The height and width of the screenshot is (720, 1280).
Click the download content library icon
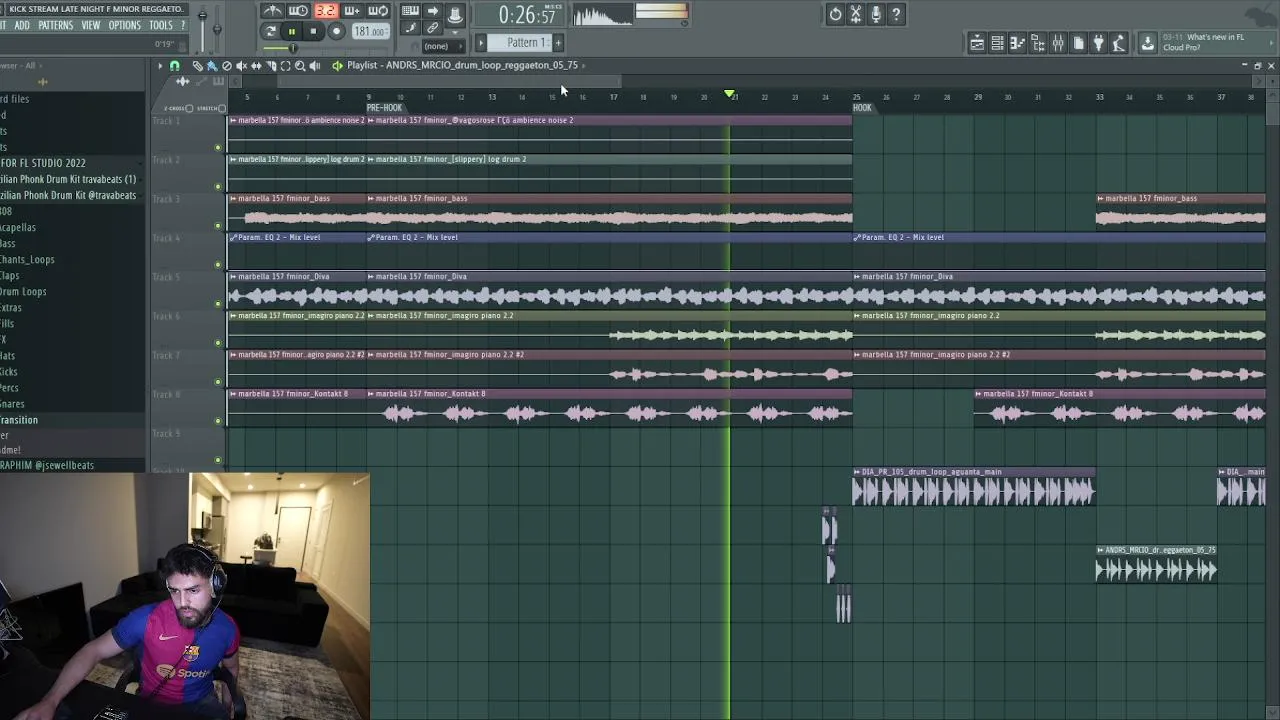click(1147, 43)
